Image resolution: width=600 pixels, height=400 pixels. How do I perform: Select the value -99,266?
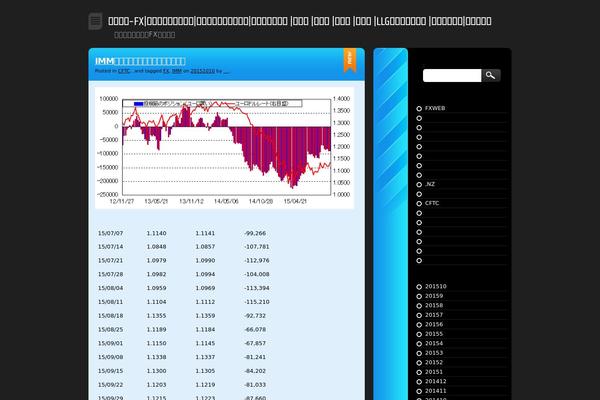tap(255, 233)
